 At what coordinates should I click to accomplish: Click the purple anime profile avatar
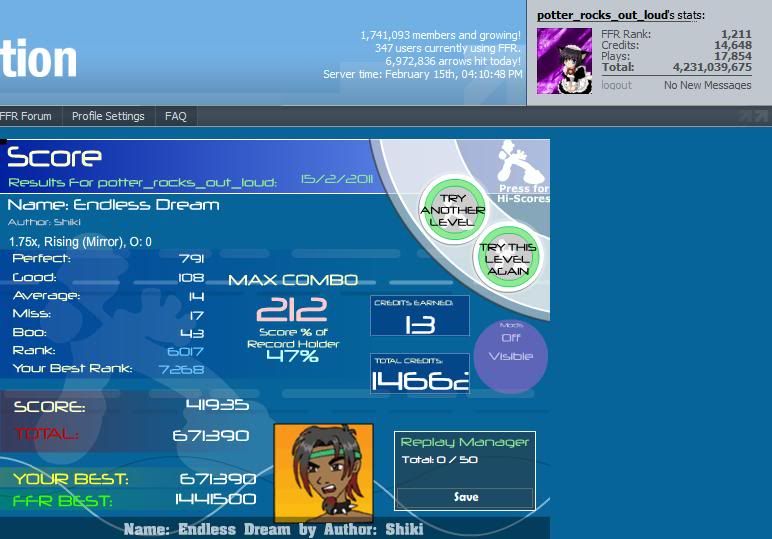point(565,59)
